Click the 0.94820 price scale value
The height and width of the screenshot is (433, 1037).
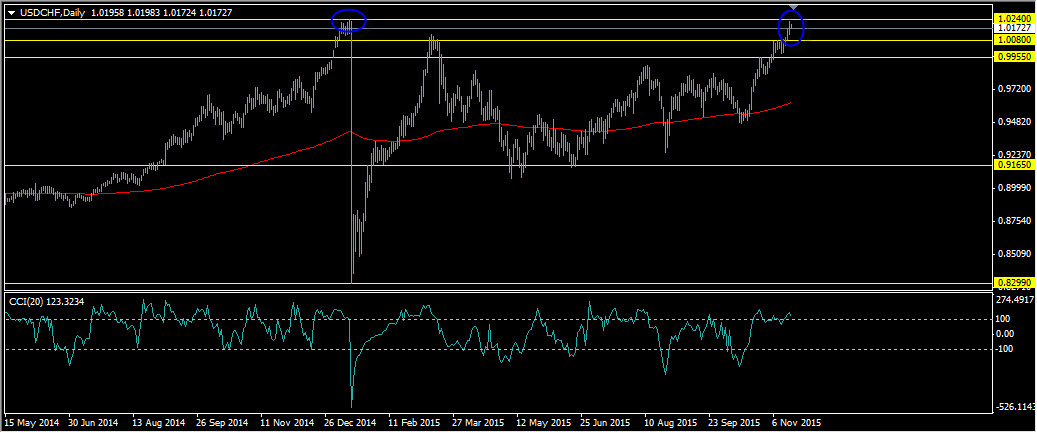pyautogui.click(x=1014, y=122)
